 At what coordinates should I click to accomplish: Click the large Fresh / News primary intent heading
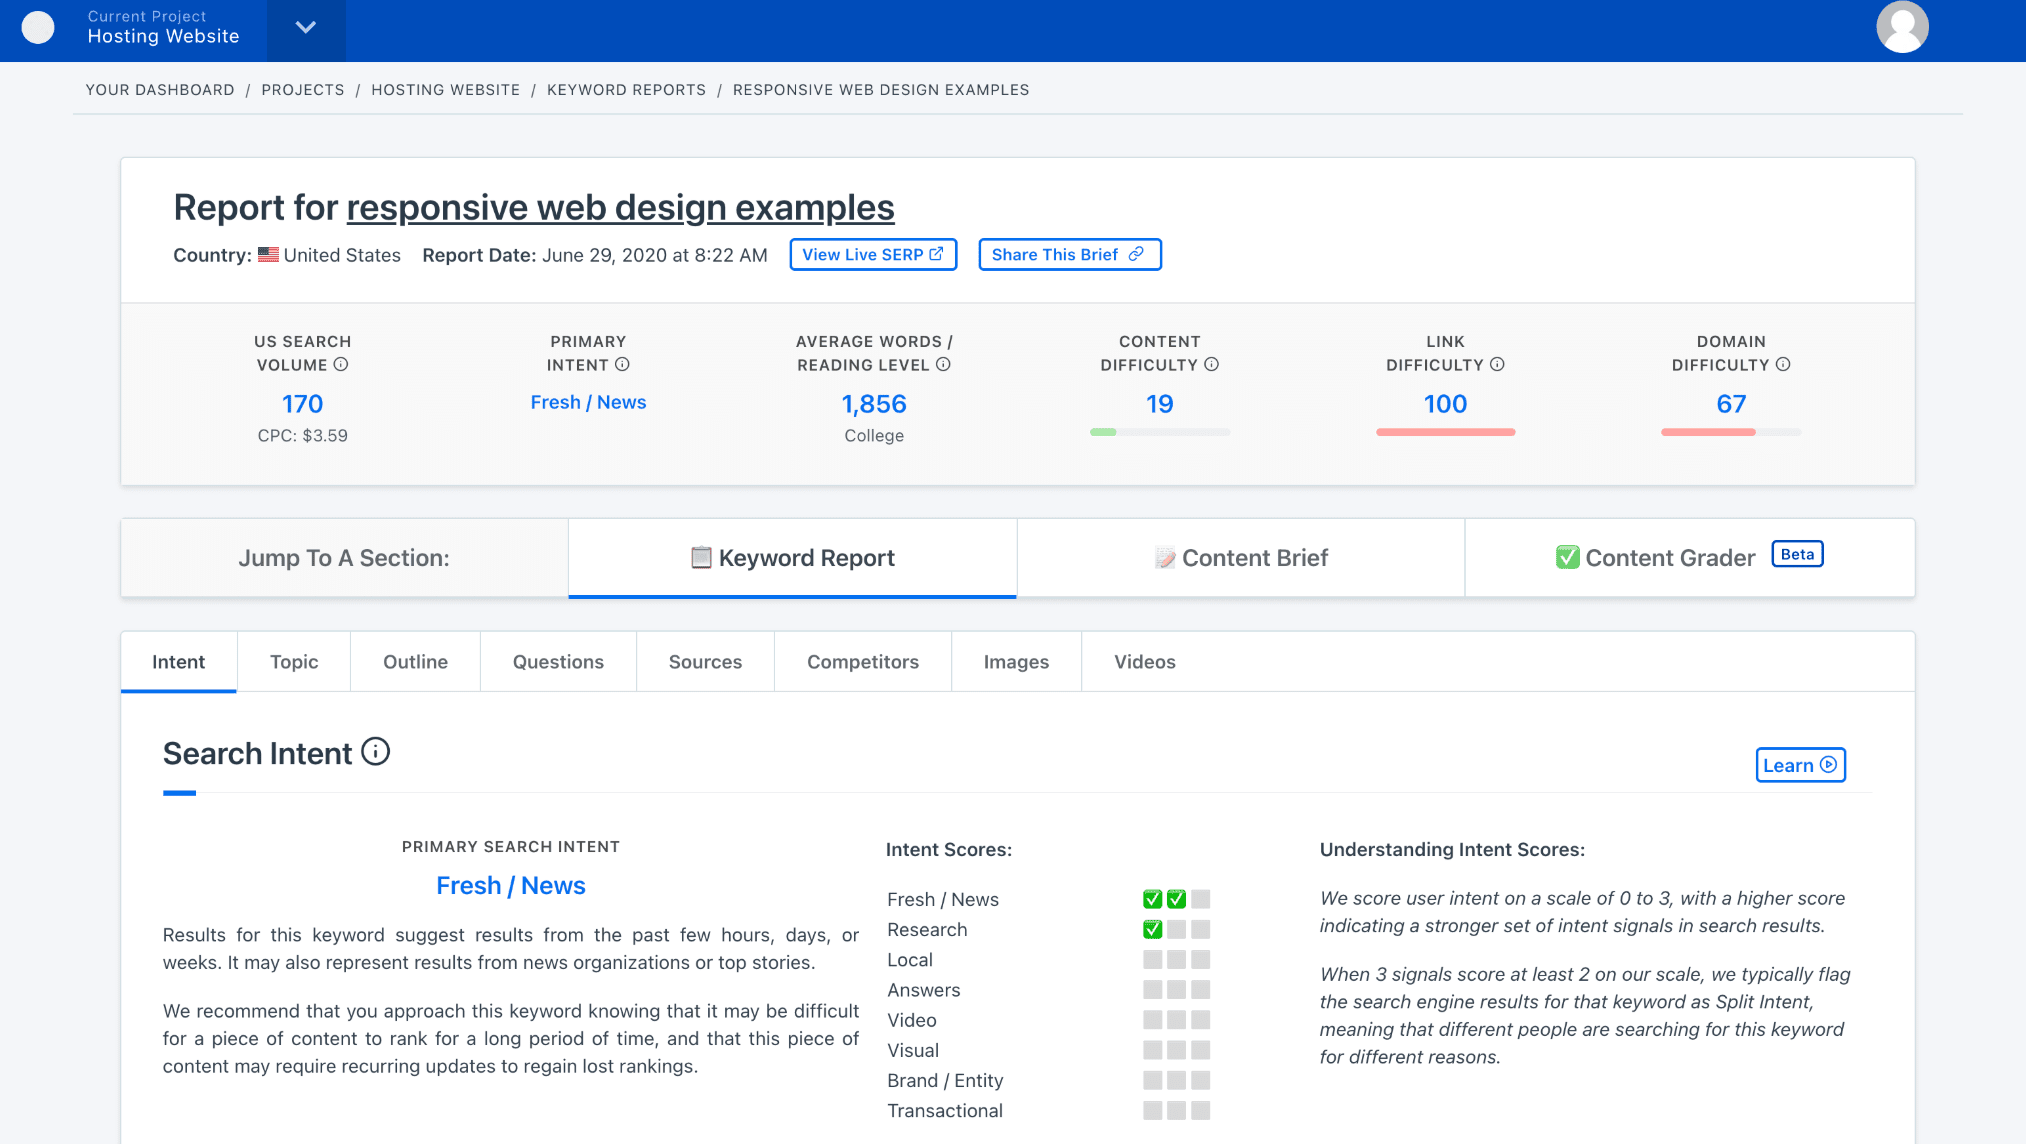click(511, 886)
